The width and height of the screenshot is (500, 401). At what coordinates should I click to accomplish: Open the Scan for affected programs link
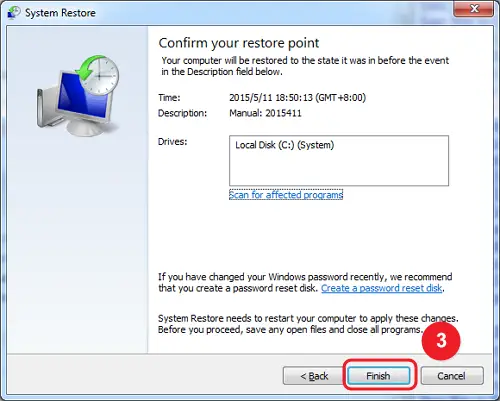tap(286, 195)
